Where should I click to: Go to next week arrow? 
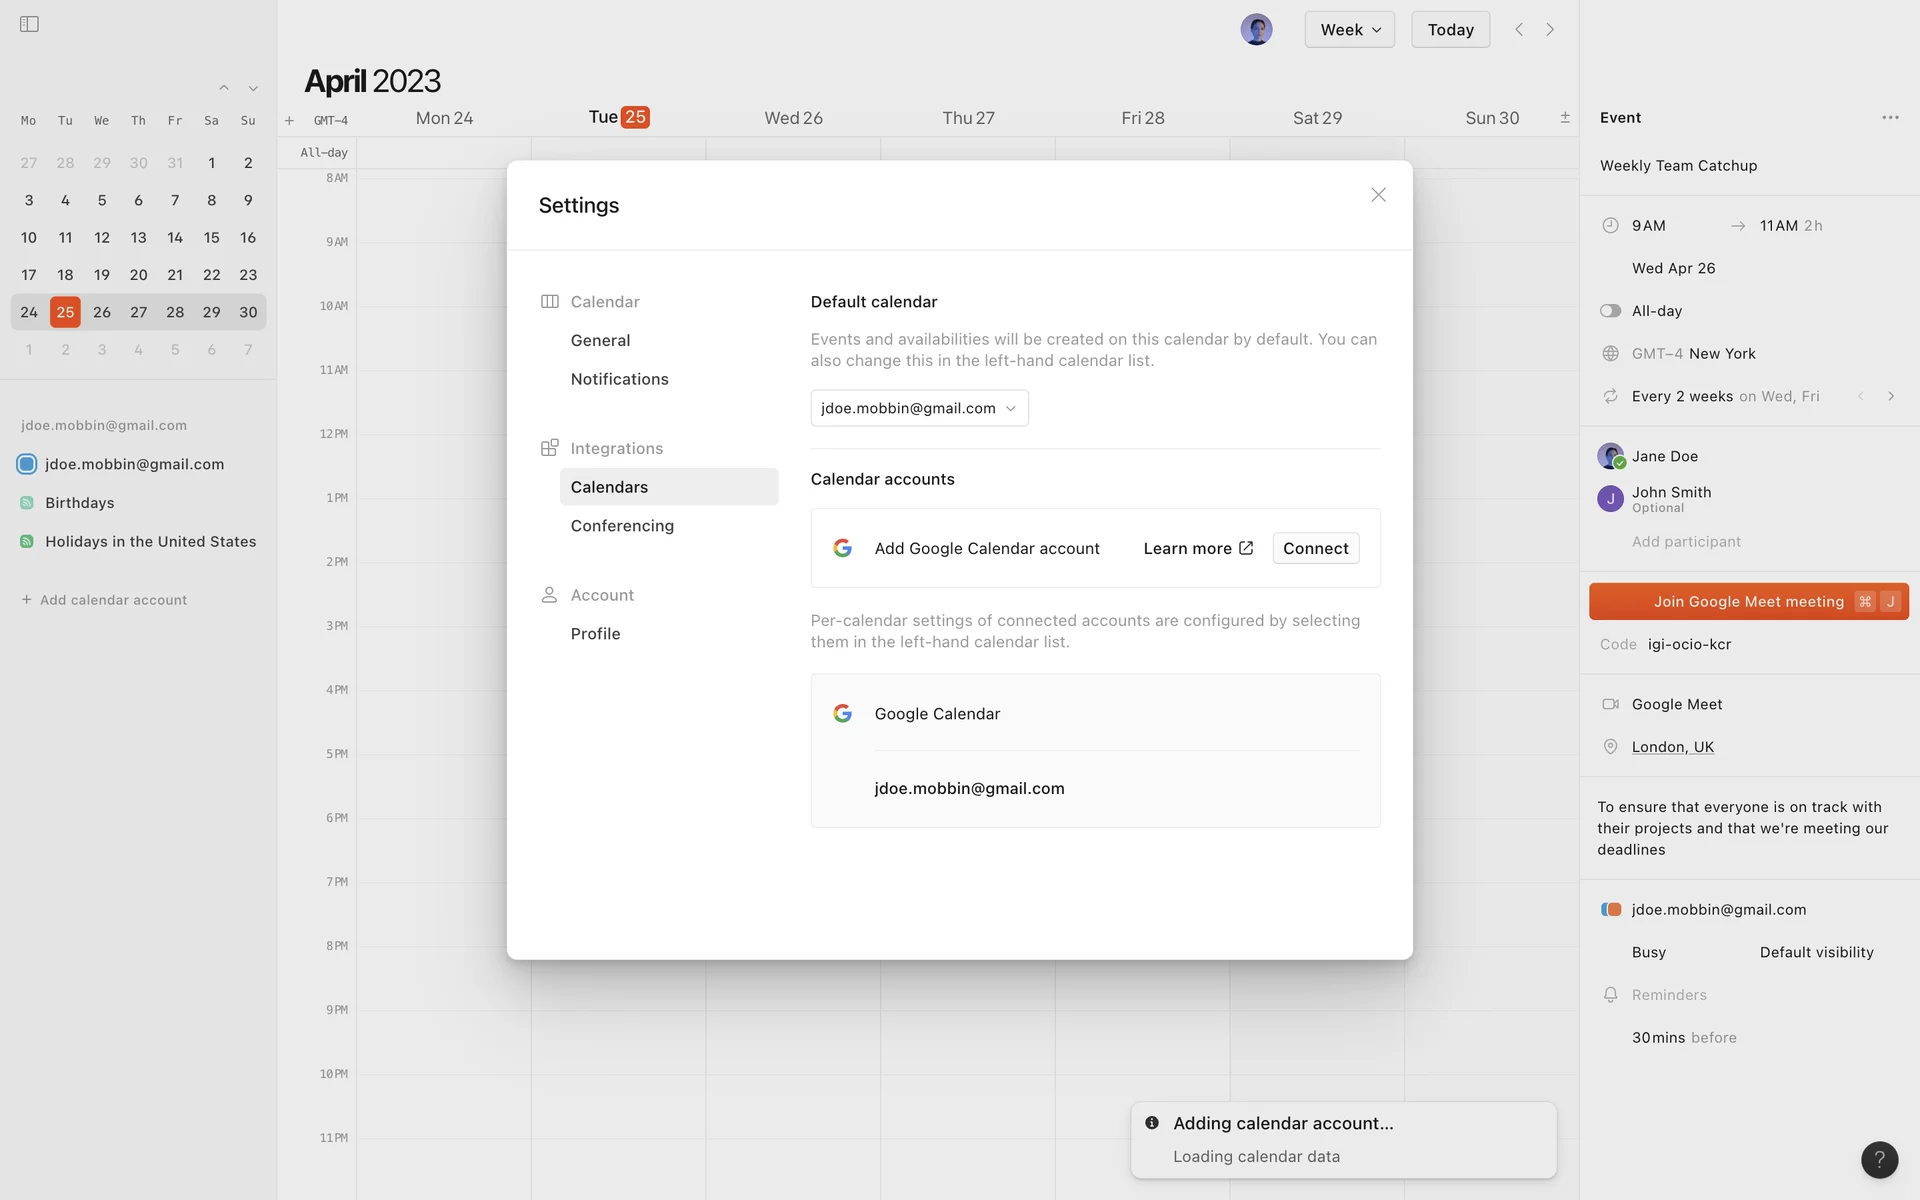tap(1550, 29)
